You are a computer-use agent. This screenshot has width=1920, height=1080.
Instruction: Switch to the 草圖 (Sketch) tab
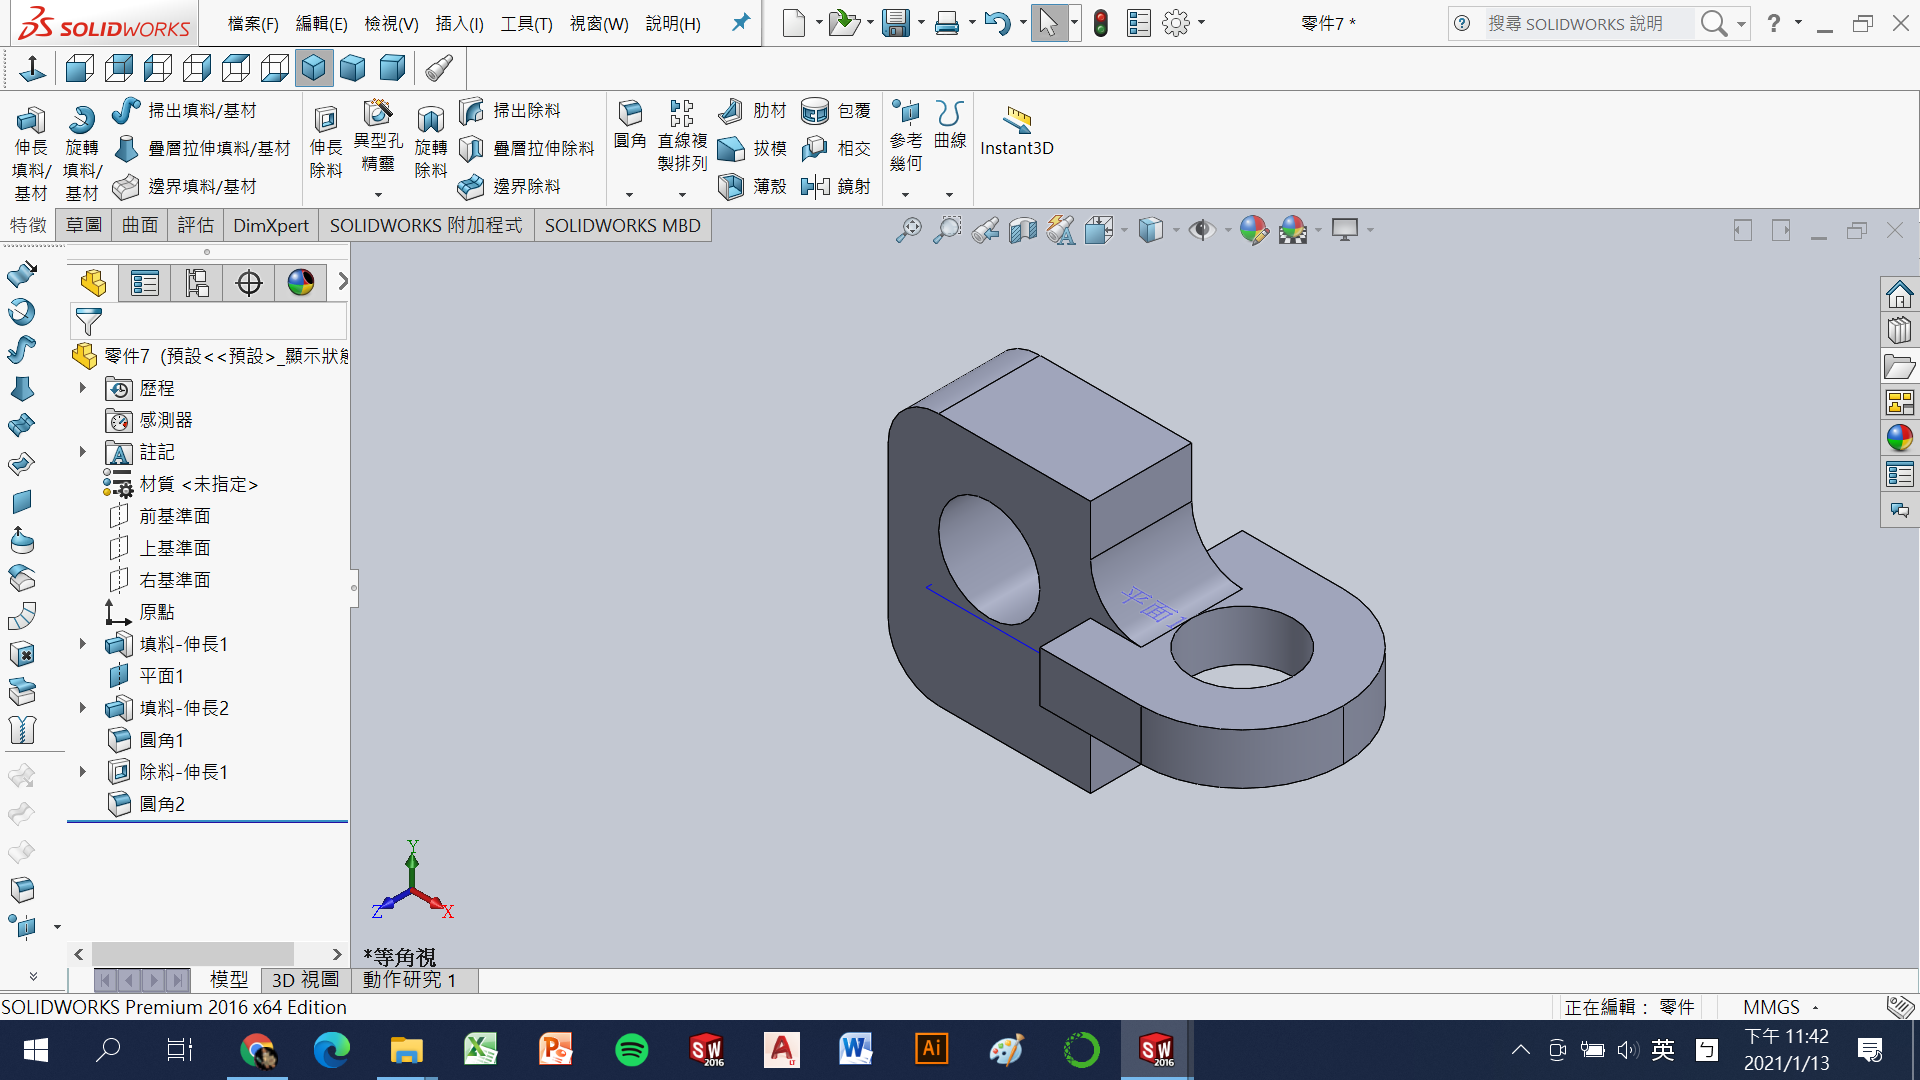pos(84,225)
